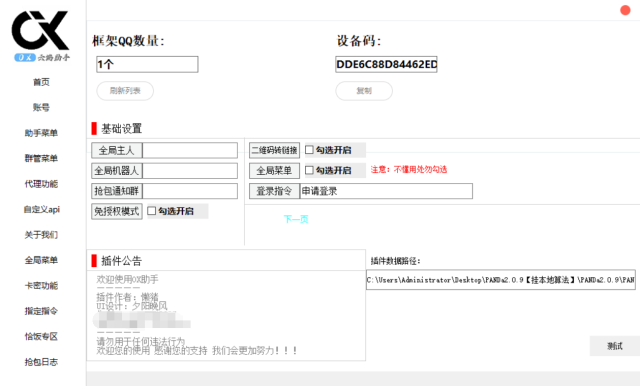Click the 全局机器人 label button

pyautogui.click(x=117, y=171)
